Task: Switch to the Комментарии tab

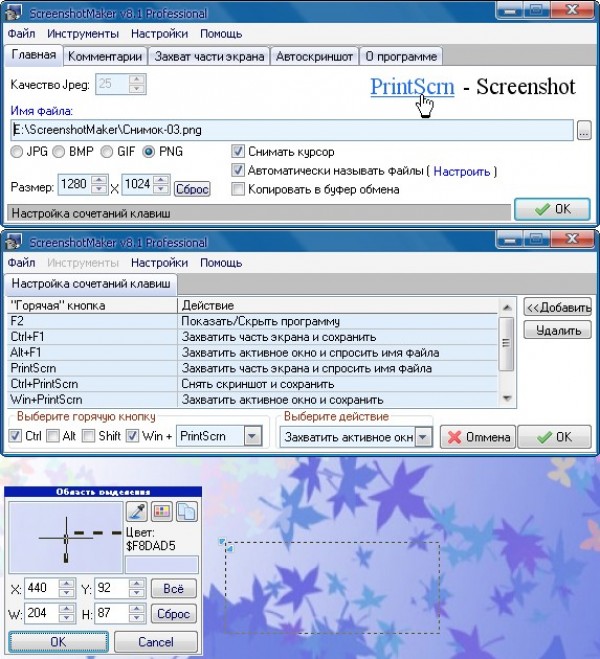Action: (105, 56)
